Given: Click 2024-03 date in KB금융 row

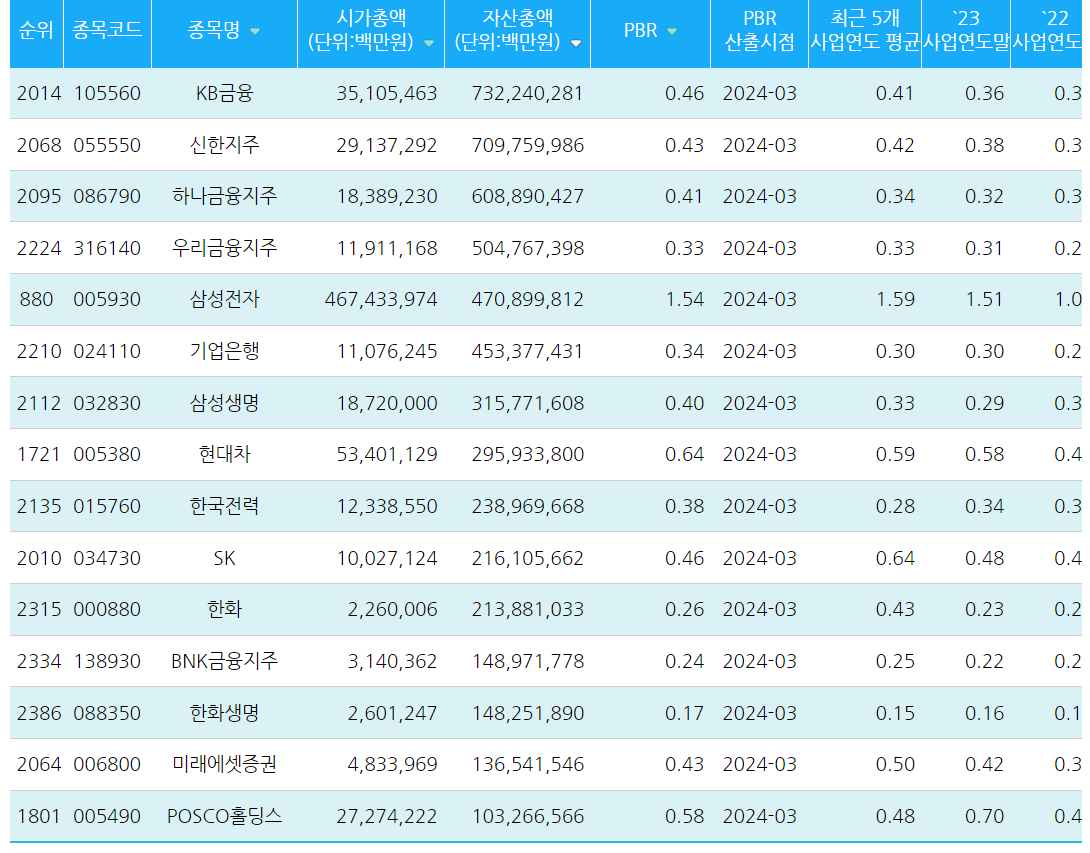Looking at the screenshot, I should pos(759,93).
